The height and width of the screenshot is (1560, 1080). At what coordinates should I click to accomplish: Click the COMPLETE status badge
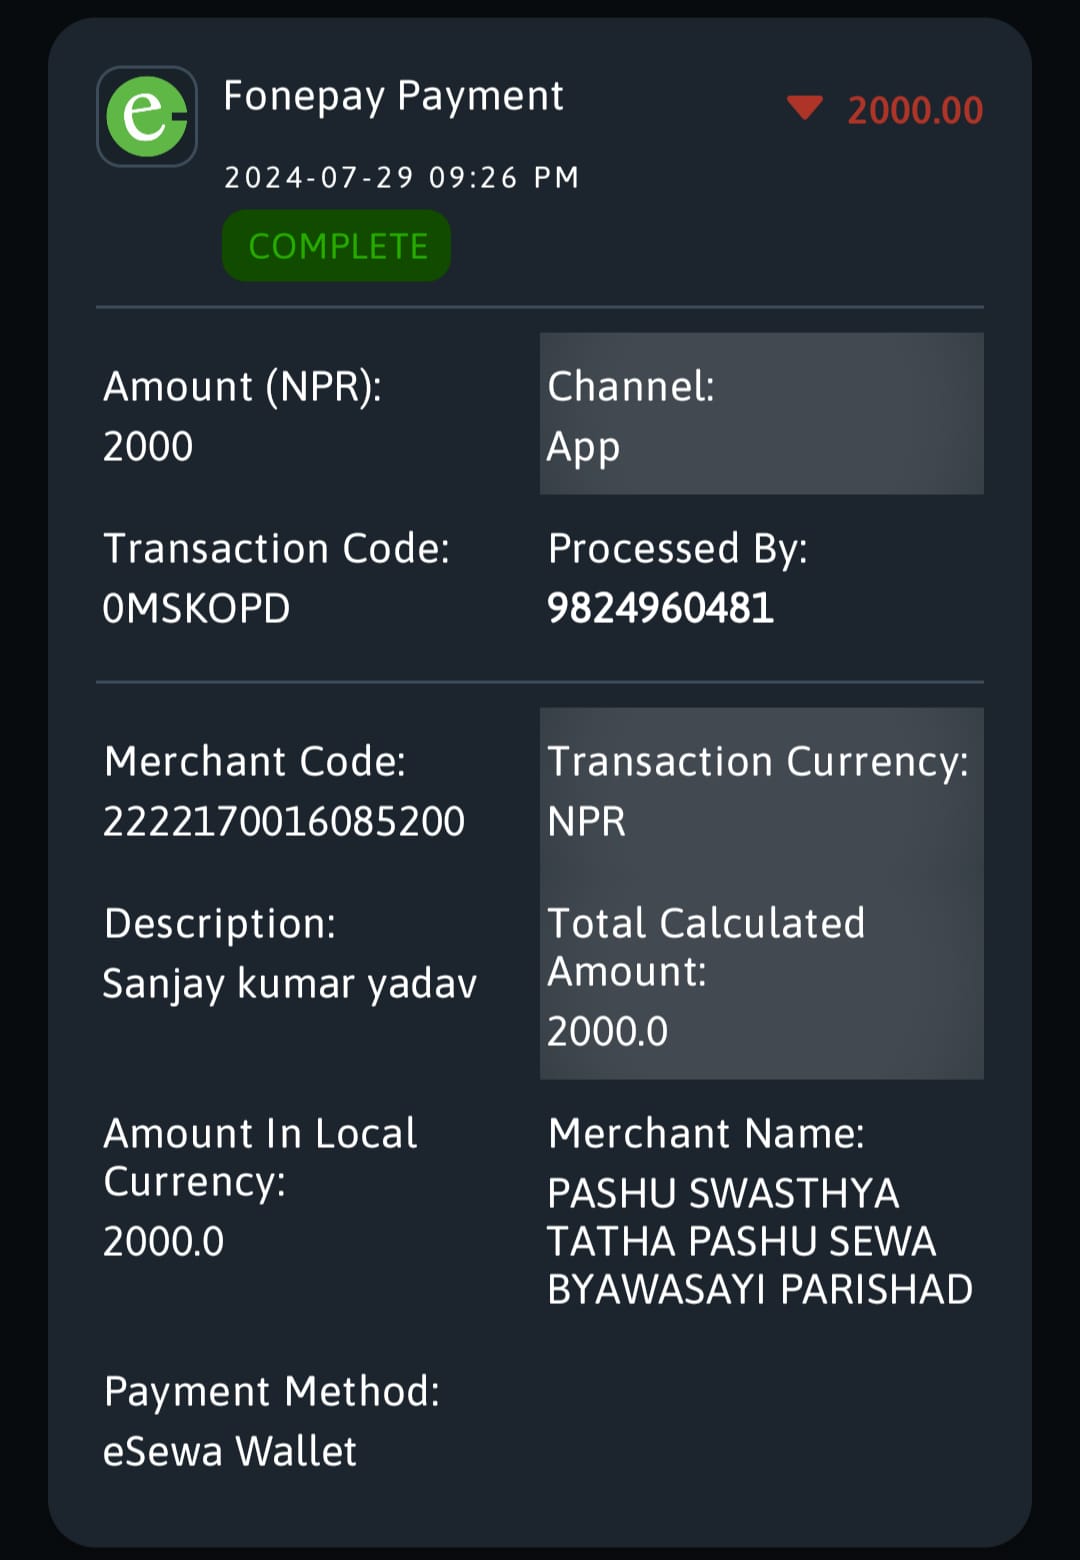[337, 246]
